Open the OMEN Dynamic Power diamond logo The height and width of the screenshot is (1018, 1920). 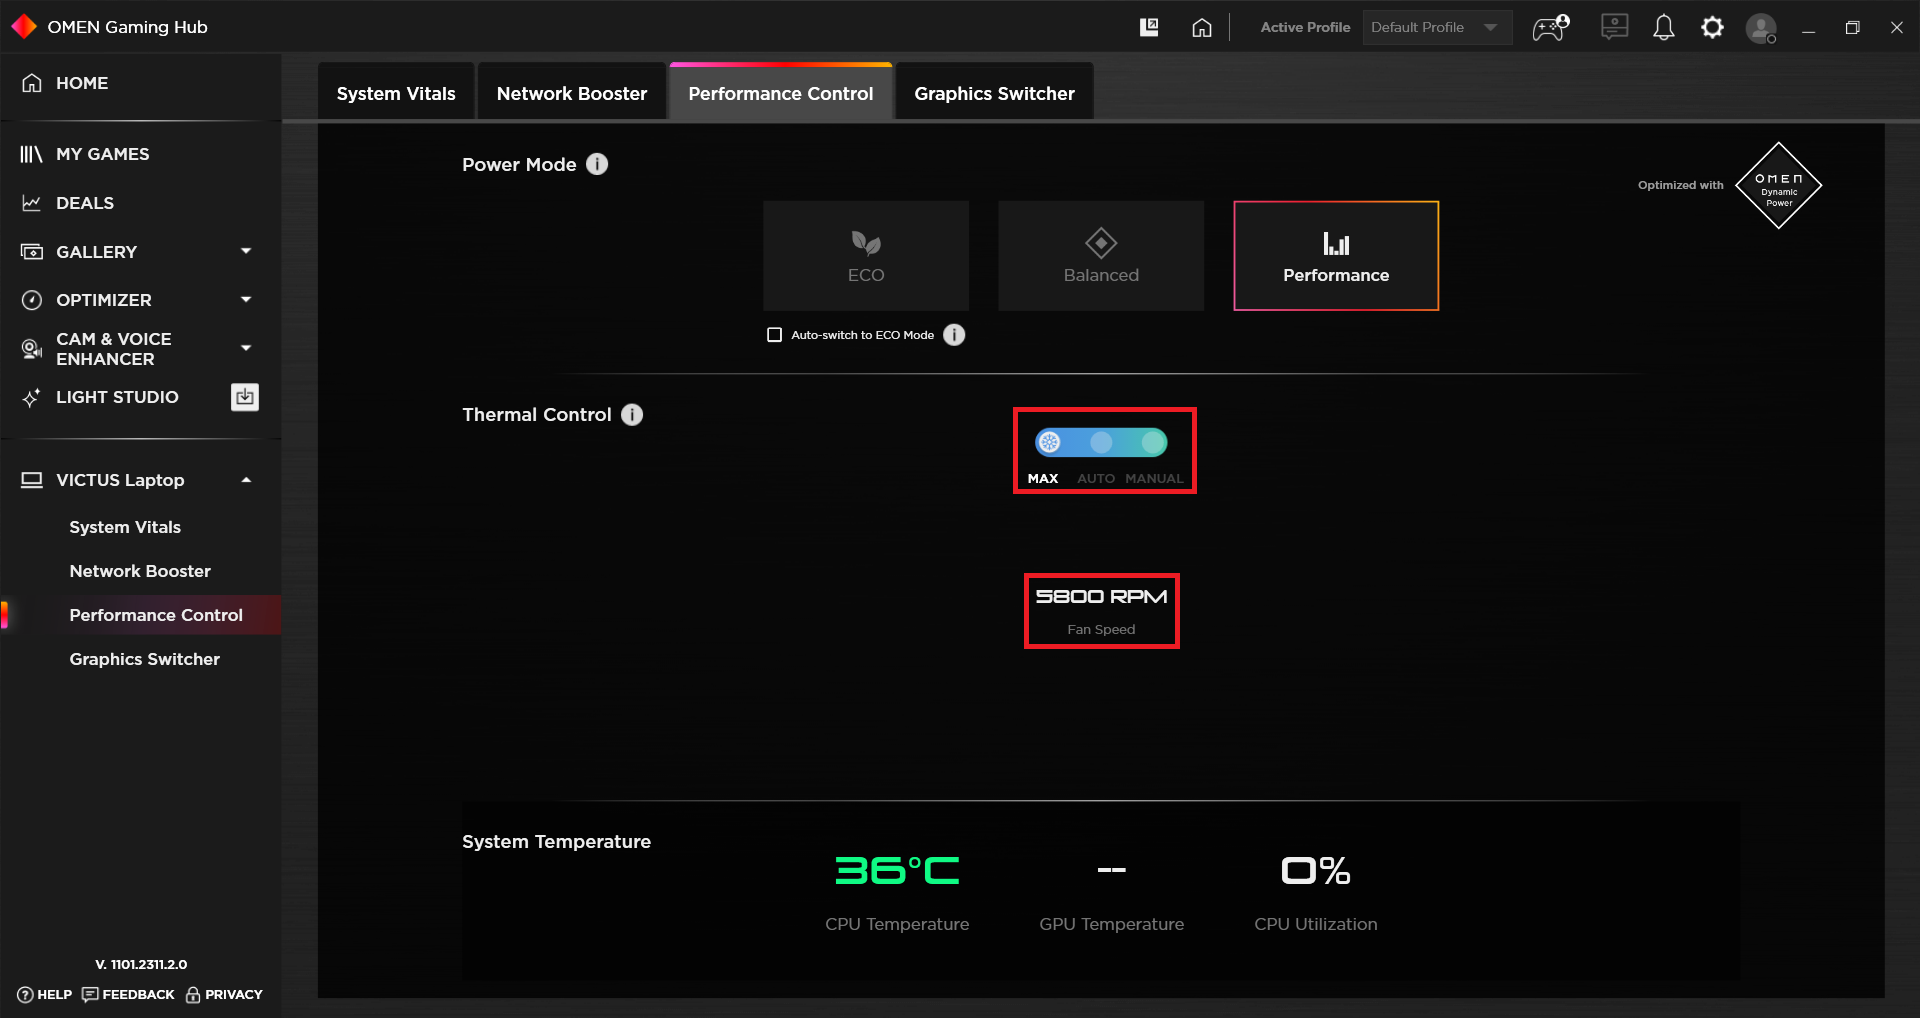1779,186
